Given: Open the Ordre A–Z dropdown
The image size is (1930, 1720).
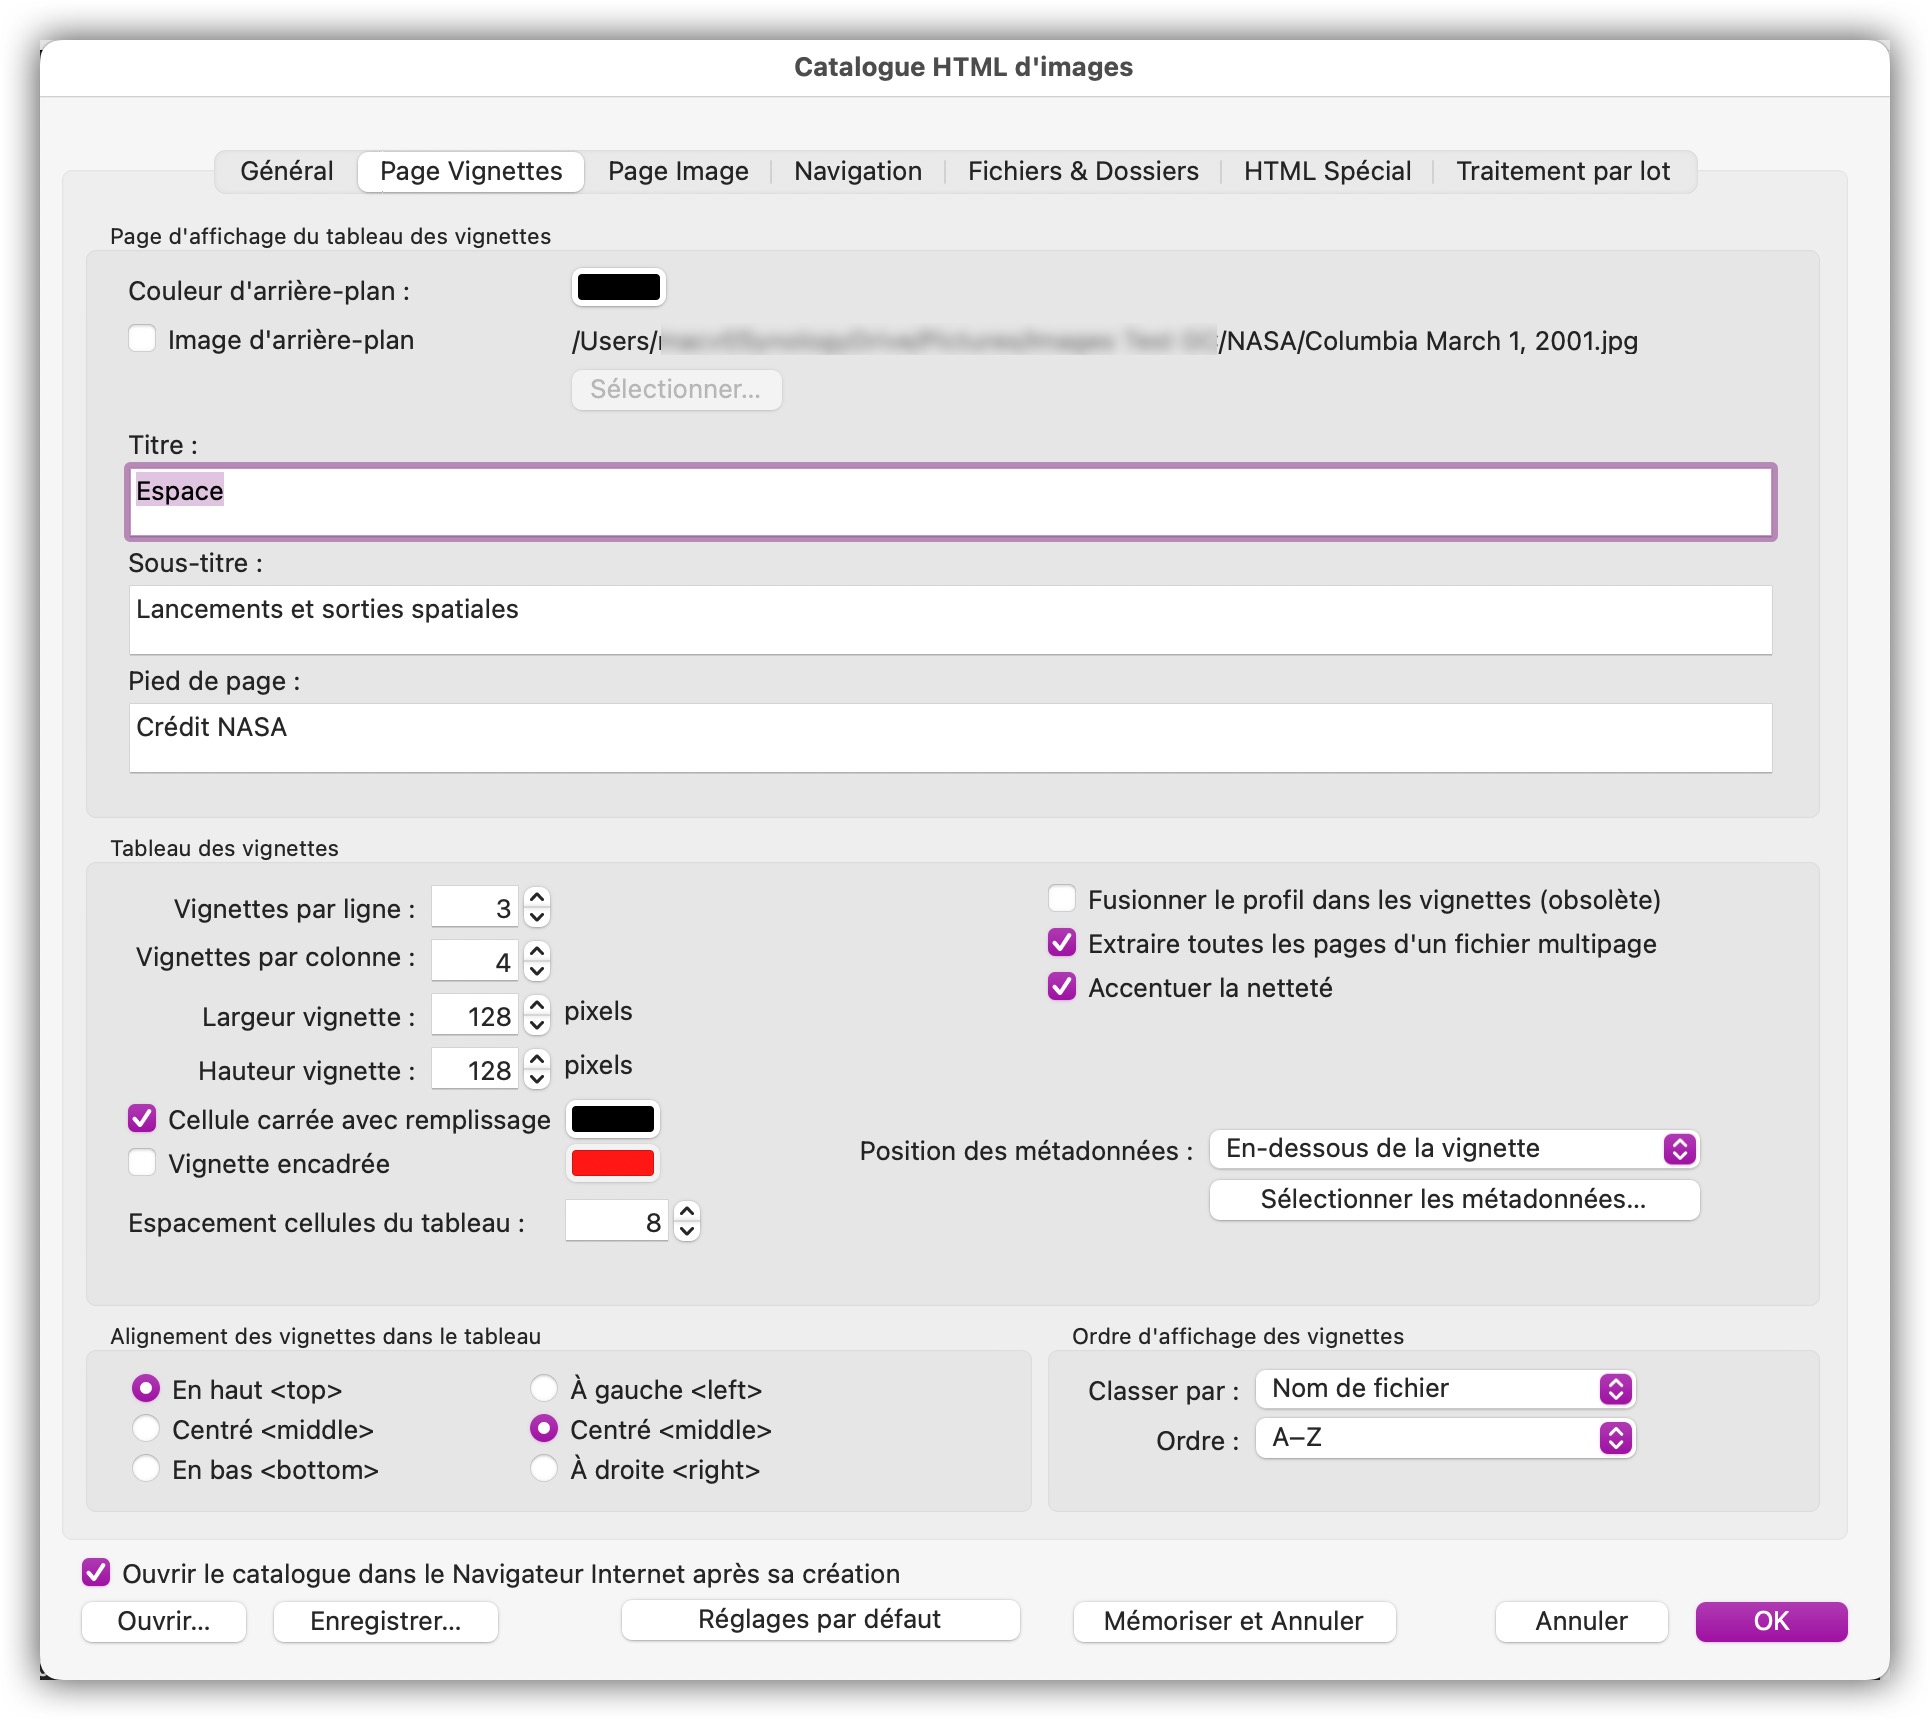Looking at the screenshot, I should click(1444, 1438).
